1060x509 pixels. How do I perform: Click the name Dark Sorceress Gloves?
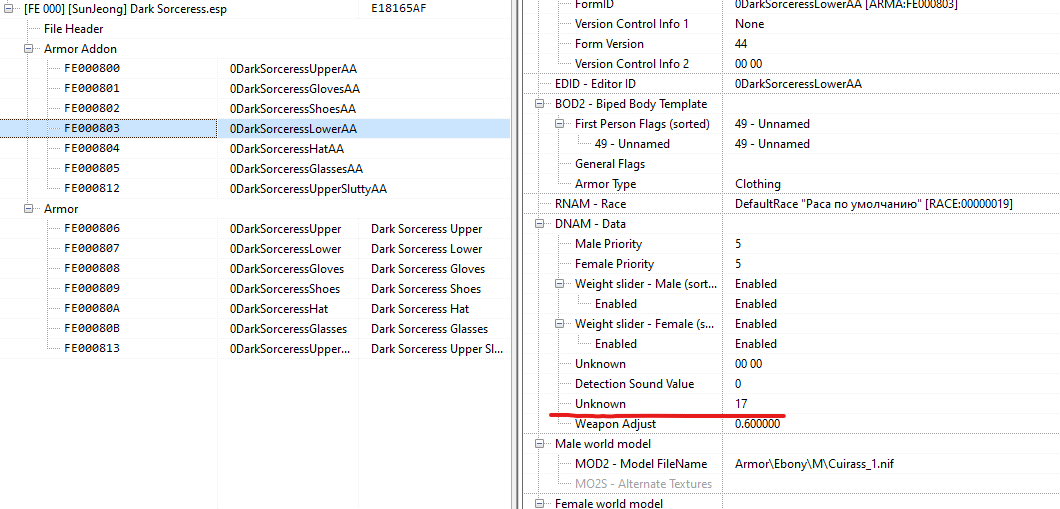pyautogui.click(x=428, y=268)
